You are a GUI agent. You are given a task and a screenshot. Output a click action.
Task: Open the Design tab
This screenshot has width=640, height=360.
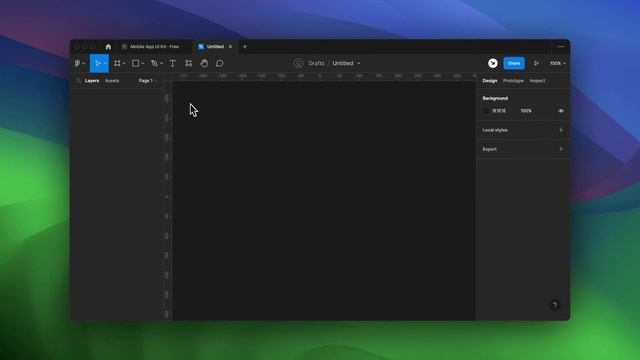tap(490, 81)
